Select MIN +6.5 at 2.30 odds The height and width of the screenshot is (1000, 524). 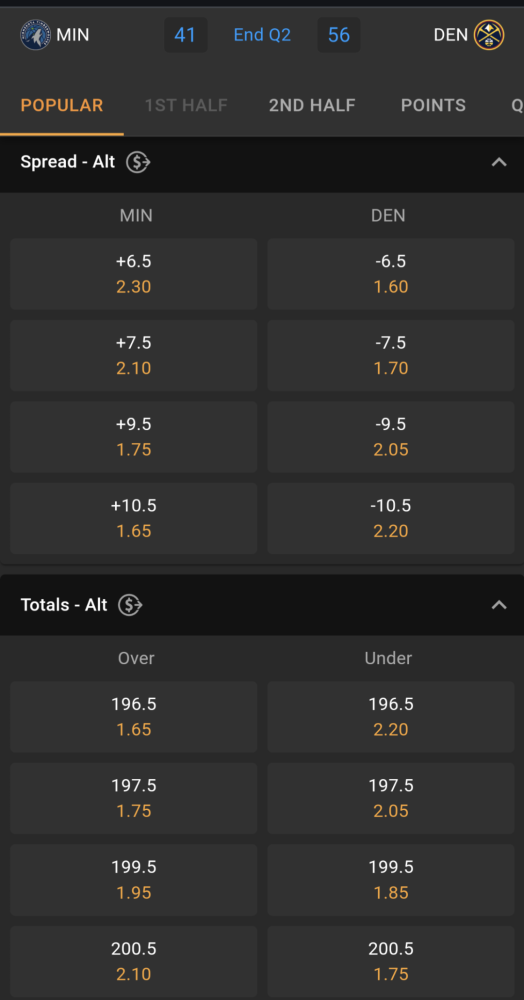click(134, 274)
